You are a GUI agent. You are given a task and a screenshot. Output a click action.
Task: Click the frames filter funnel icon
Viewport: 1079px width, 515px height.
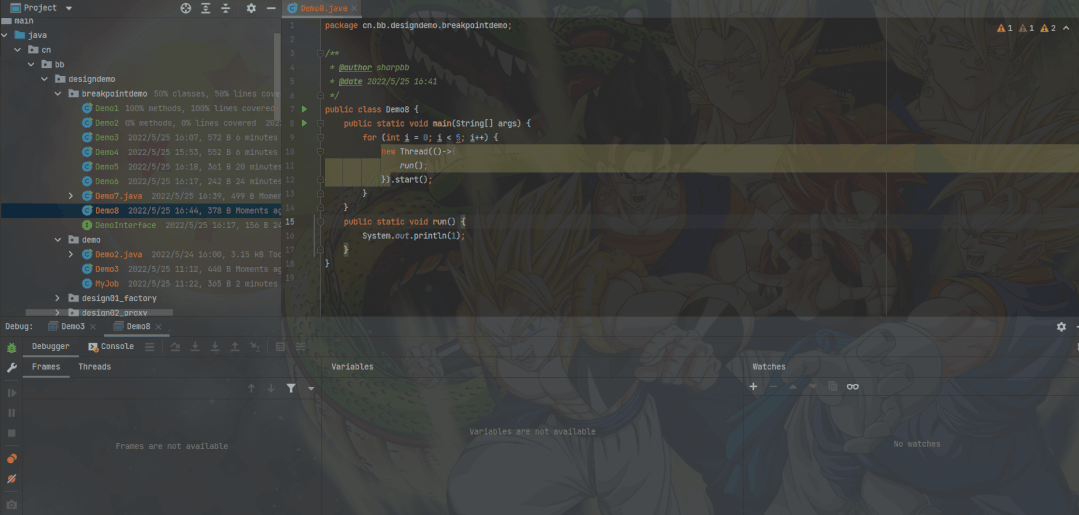pyautogui.click(x=291, y=388)
